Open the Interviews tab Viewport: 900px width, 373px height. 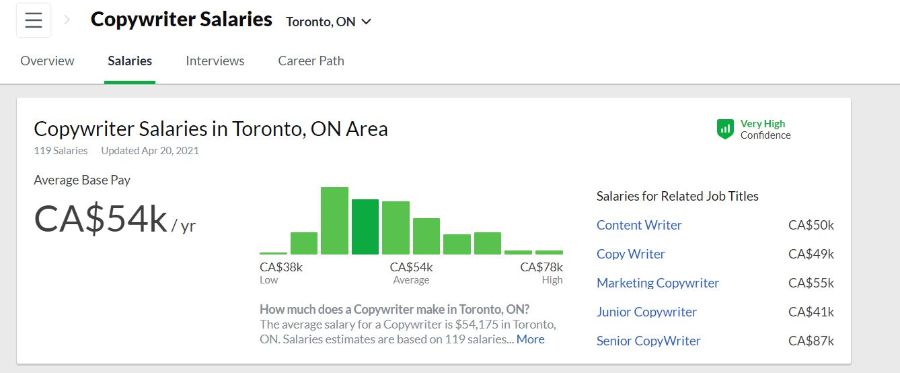point(215,61)
